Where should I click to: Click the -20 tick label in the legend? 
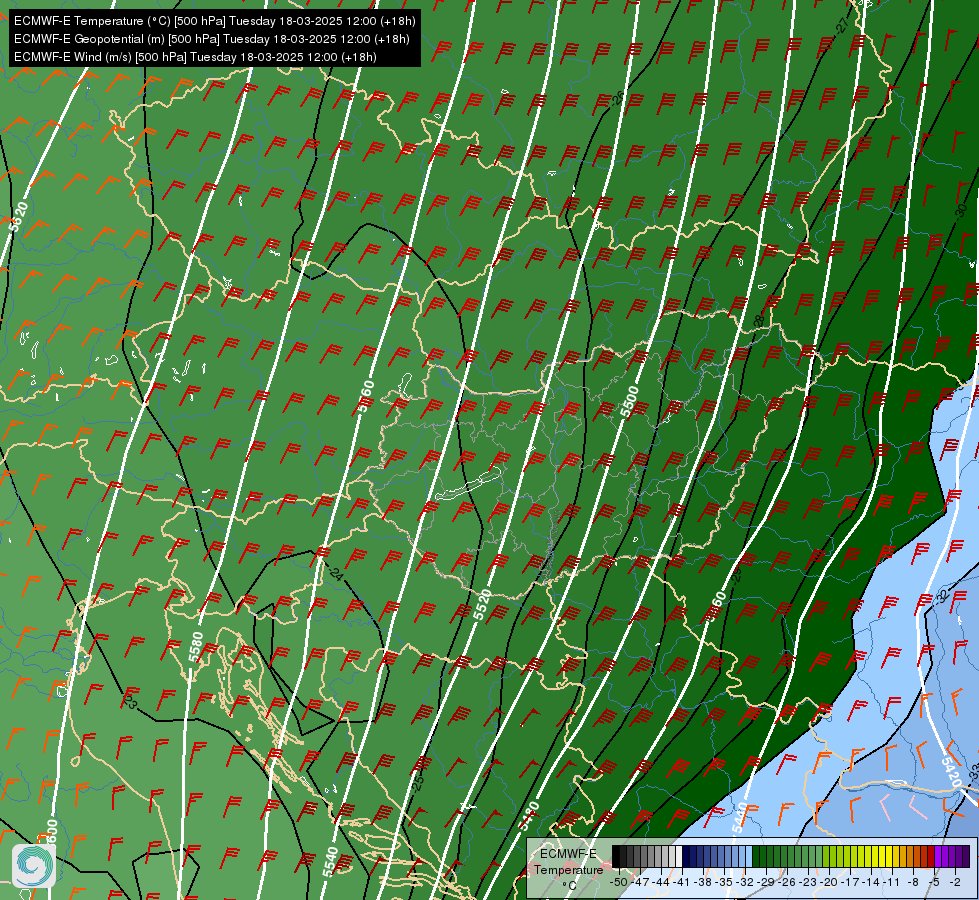point(829,882)
